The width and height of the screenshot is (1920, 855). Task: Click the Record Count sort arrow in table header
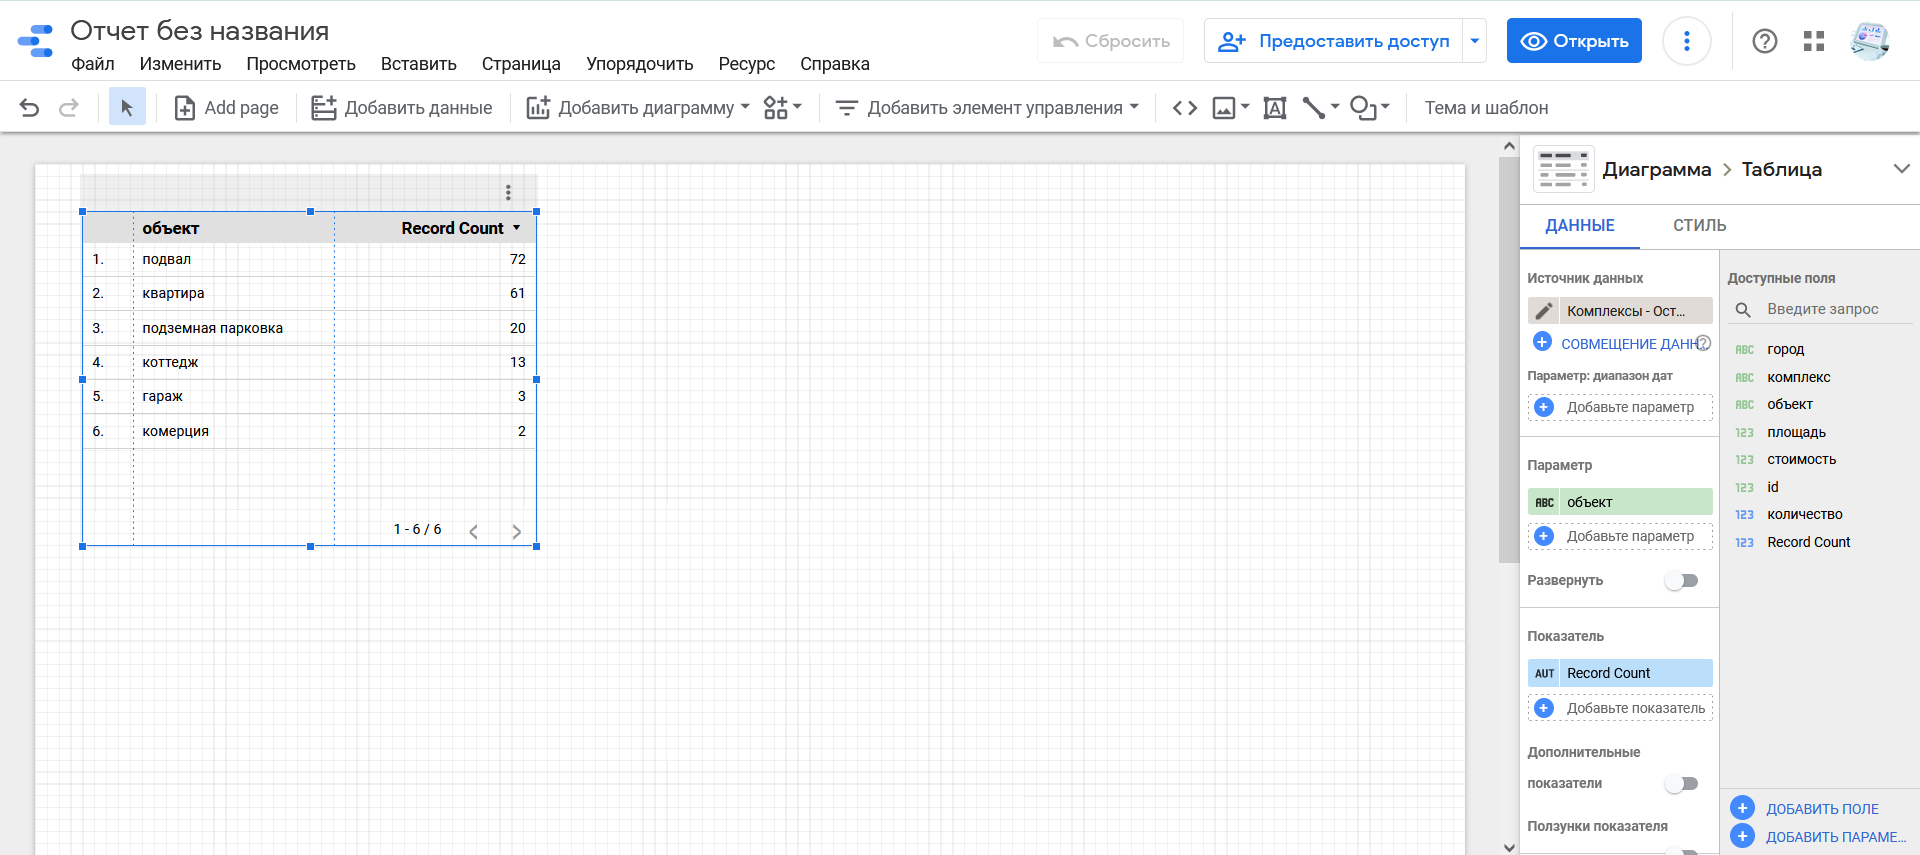coord(517,228)
